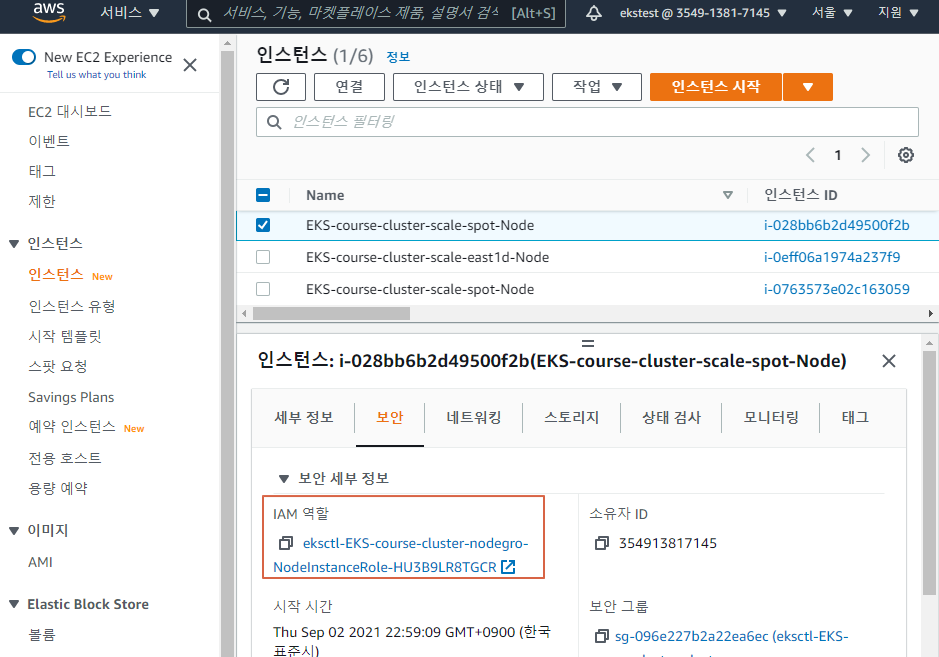The image size is (939, 657).
Task: Click the 인스턴스 시작 launch button
Action: click(716, 87)
